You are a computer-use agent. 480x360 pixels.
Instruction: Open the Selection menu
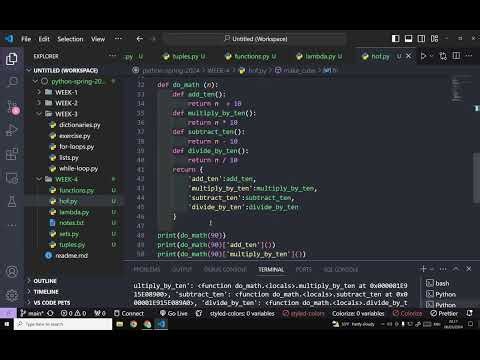point(70,39)
